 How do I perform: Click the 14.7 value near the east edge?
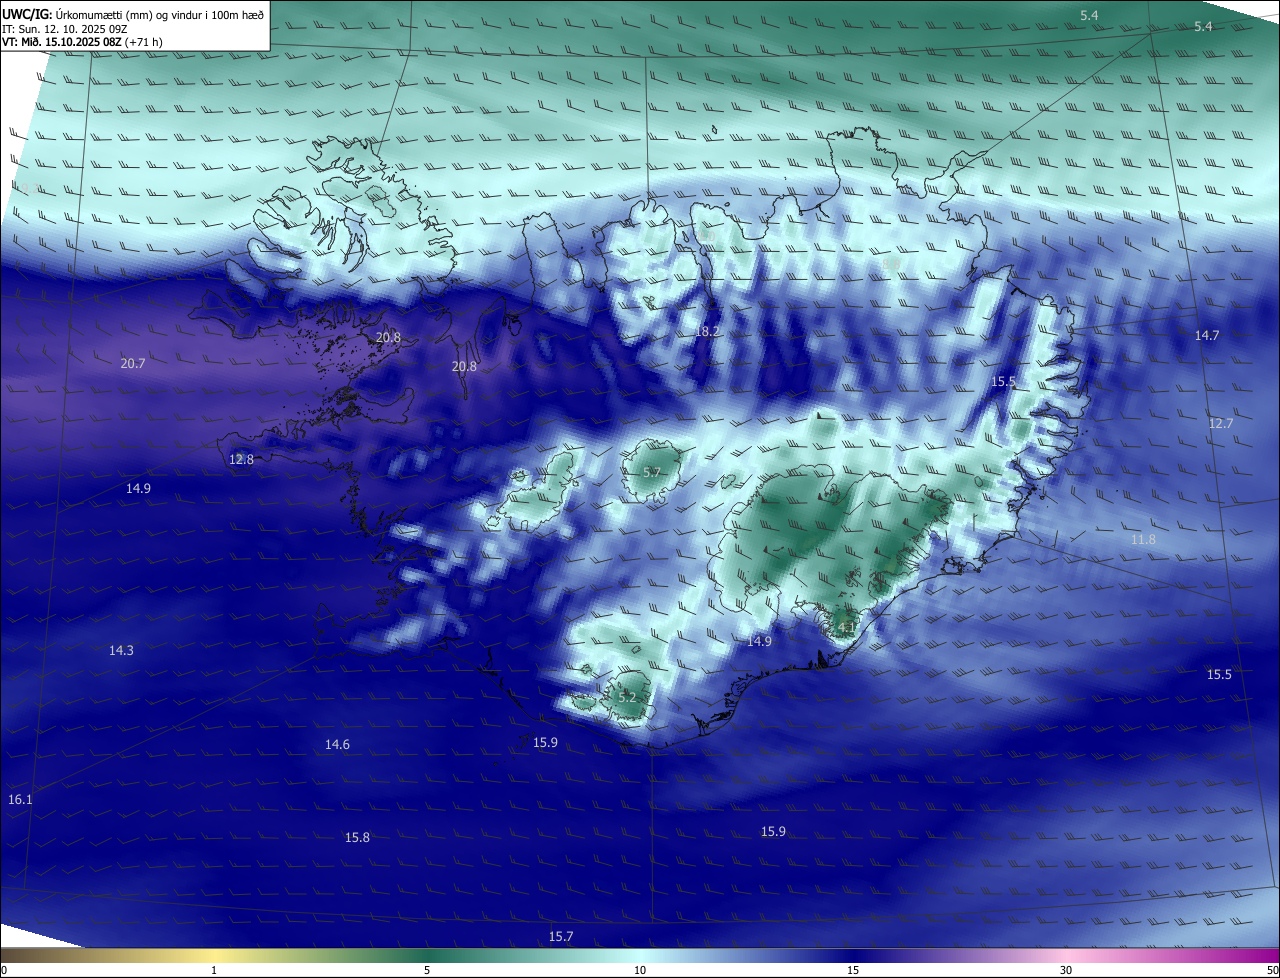pos(1207,336)
